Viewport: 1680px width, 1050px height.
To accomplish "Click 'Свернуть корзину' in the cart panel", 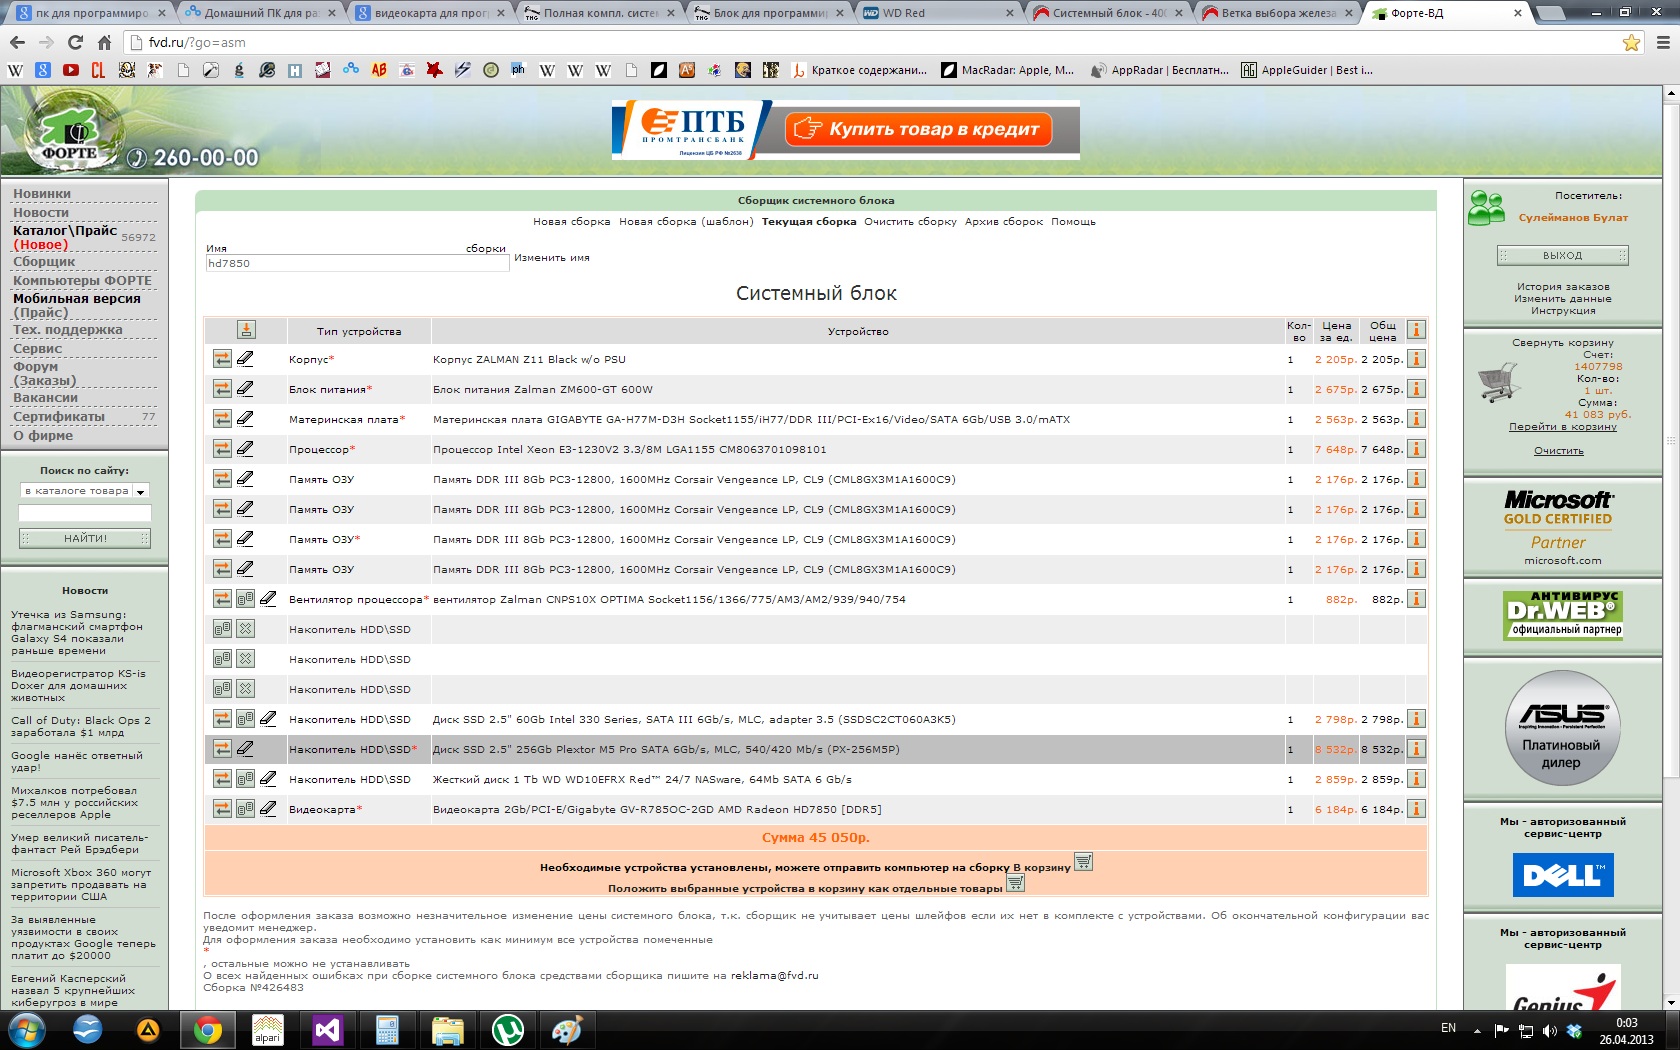I will [x=1562, y=342].
